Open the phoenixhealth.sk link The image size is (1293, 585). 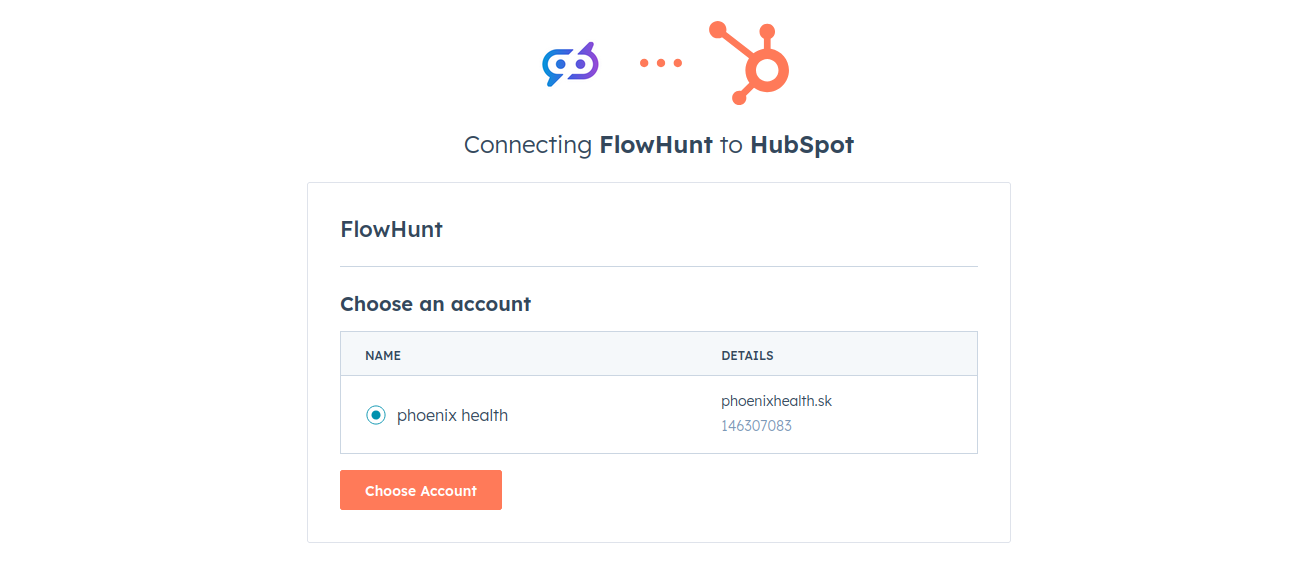click(x=776, y=400)
